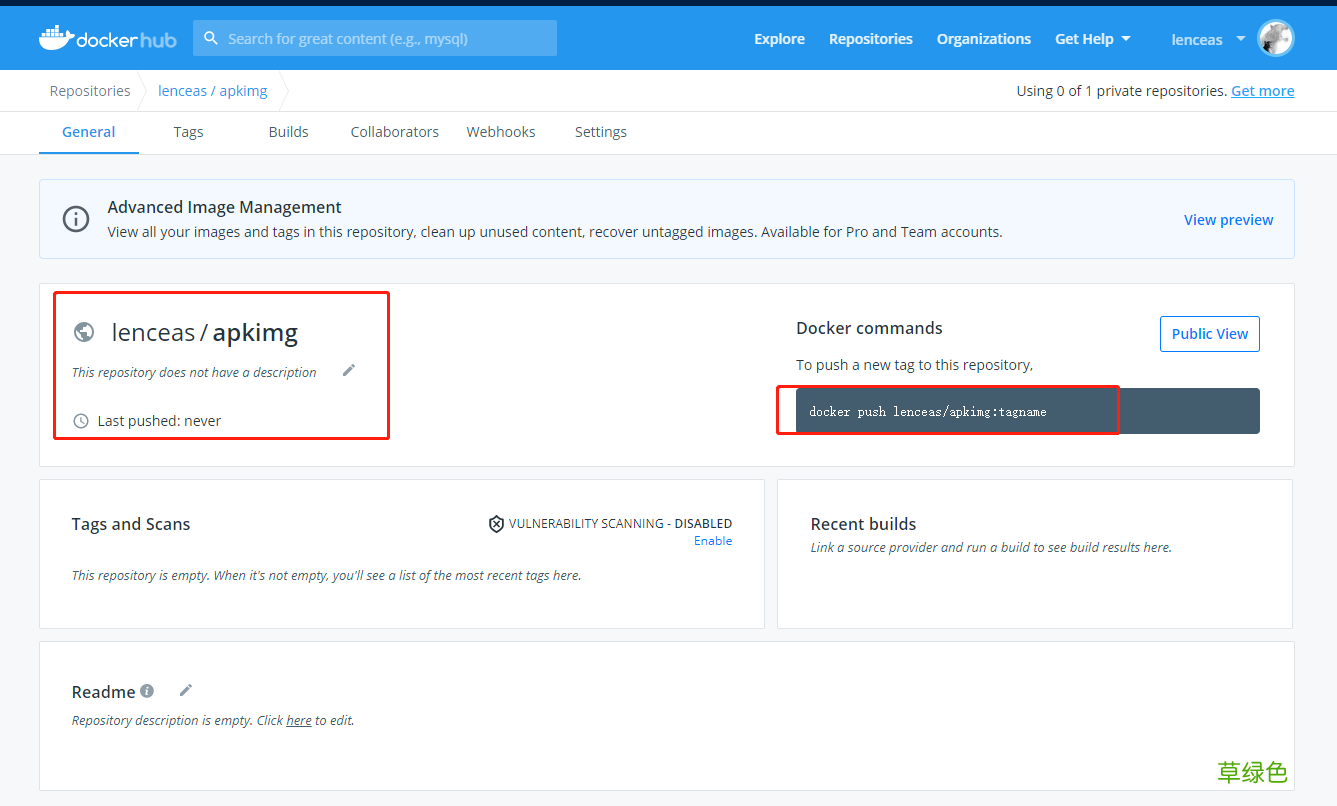Click the Docker Hub whale logo
Image resolution: width=1337 pixels, height=806 pixels.
pos(55,38)
